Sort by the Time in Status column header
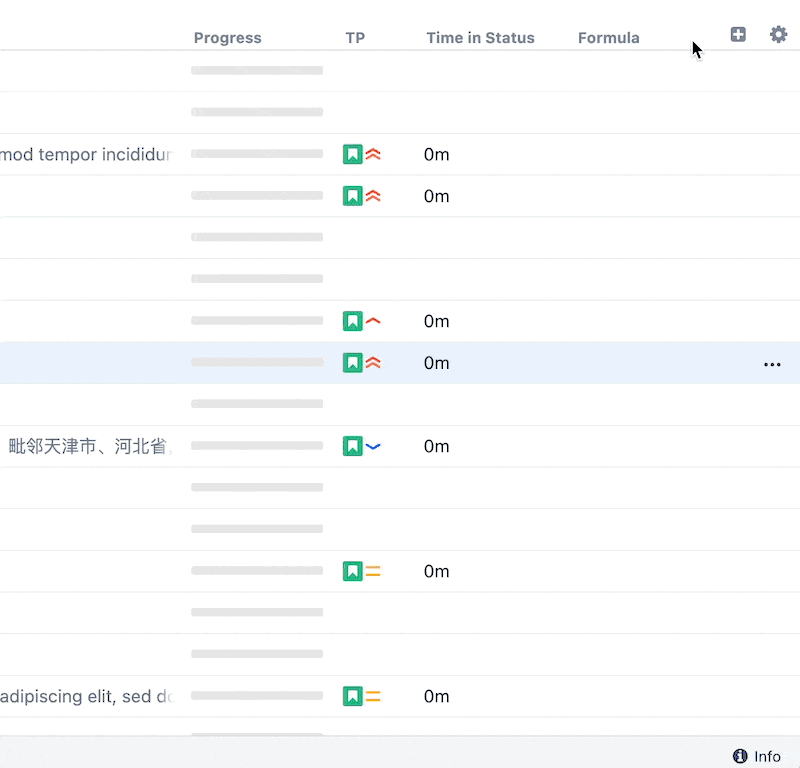The width and height of the screenshot is (800, 768). tap(480, 37)
